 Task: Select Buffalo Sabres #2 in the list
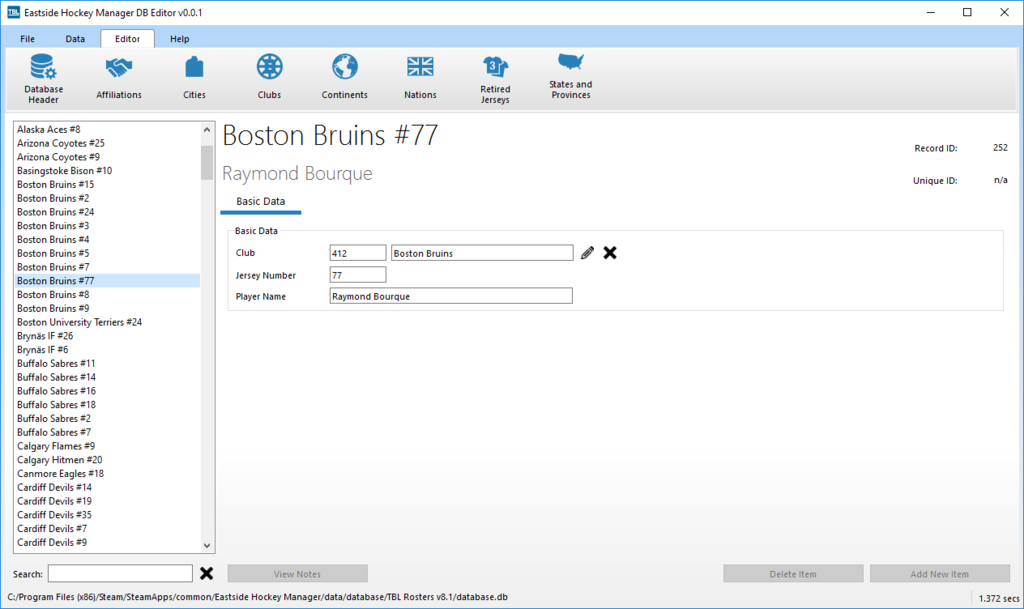pos(107,418)
